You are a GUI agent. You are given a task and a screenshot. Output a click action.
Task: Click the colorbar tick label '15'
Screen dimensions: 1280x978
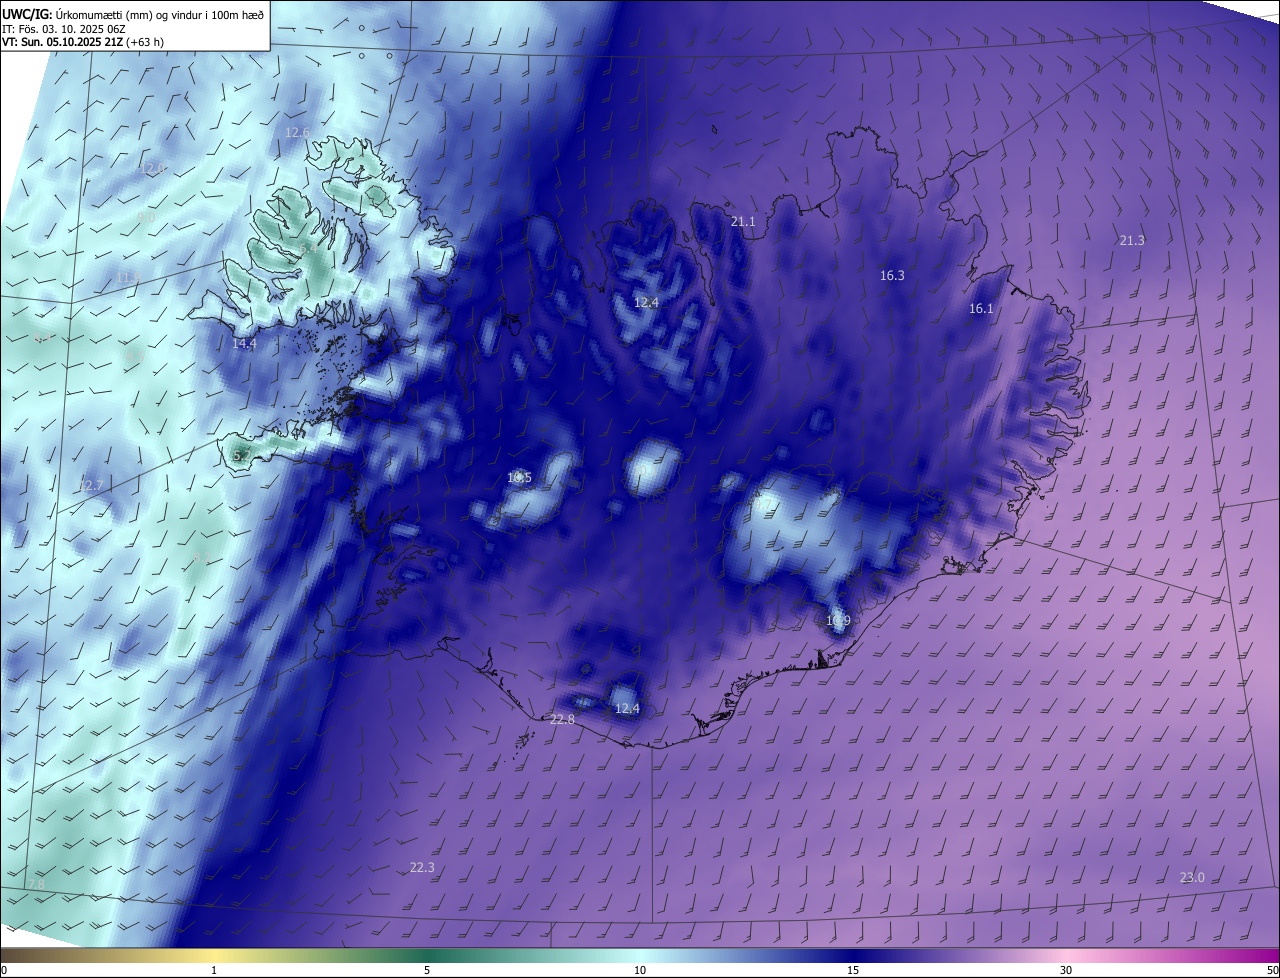coord(853,970)
